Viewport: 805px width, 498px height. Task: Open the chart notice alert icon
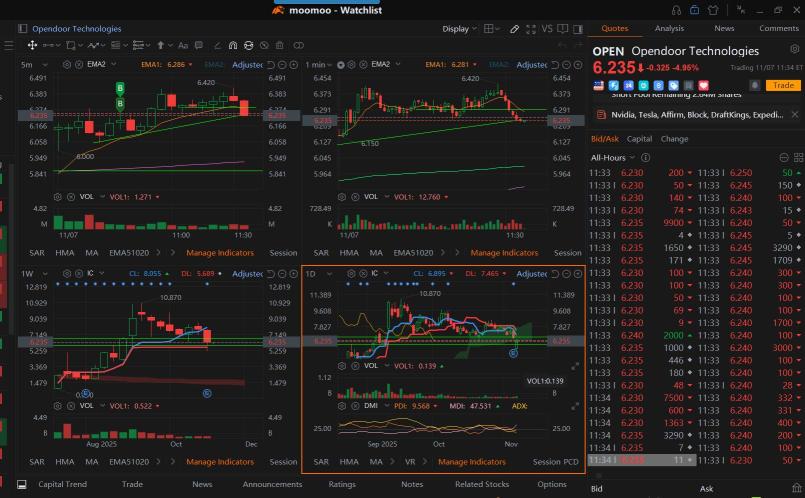click(x=563, y=29)
